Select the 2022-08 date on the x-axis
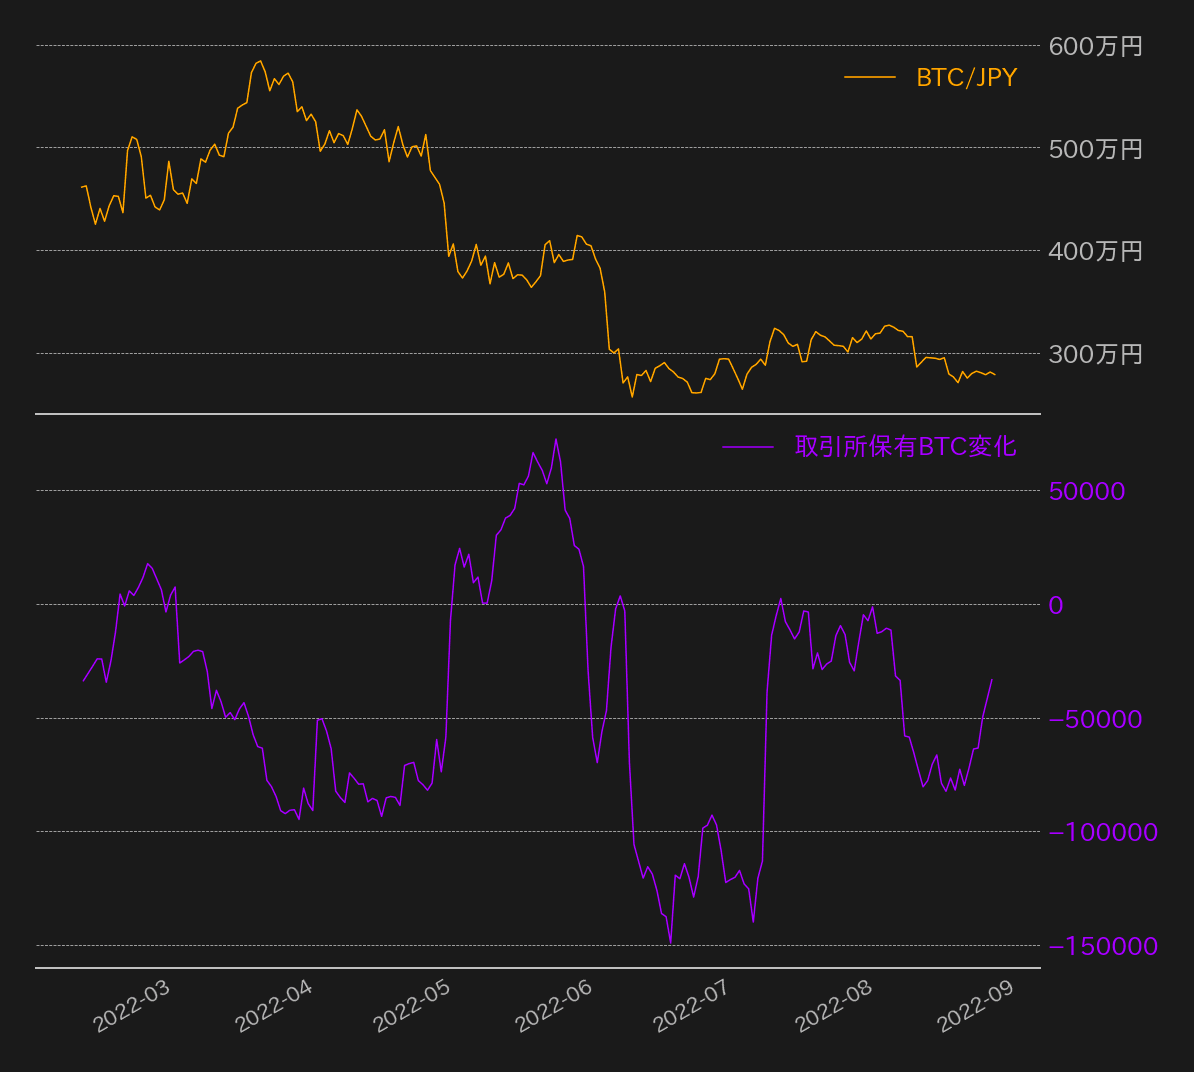The image size is (1194, 1072). point(834,1006)
